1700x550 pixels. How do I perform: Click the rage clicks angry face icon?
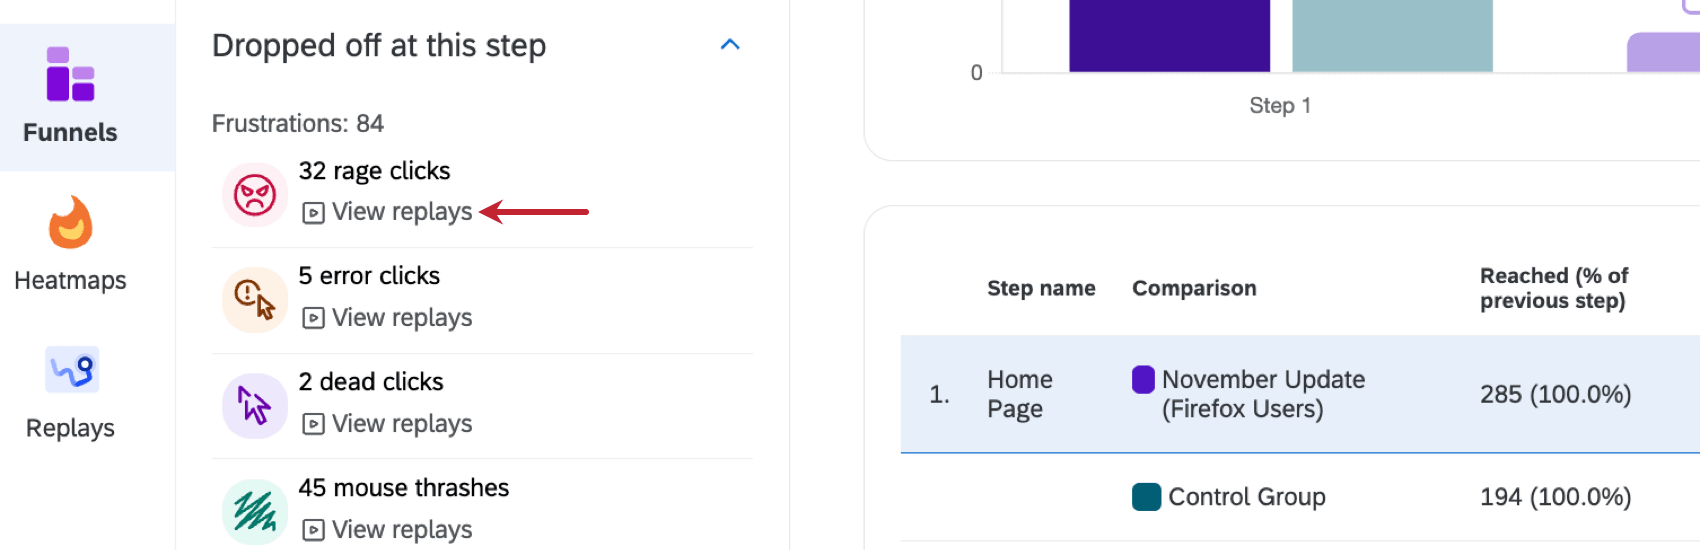pyautogui.click(x=255, y=194)
